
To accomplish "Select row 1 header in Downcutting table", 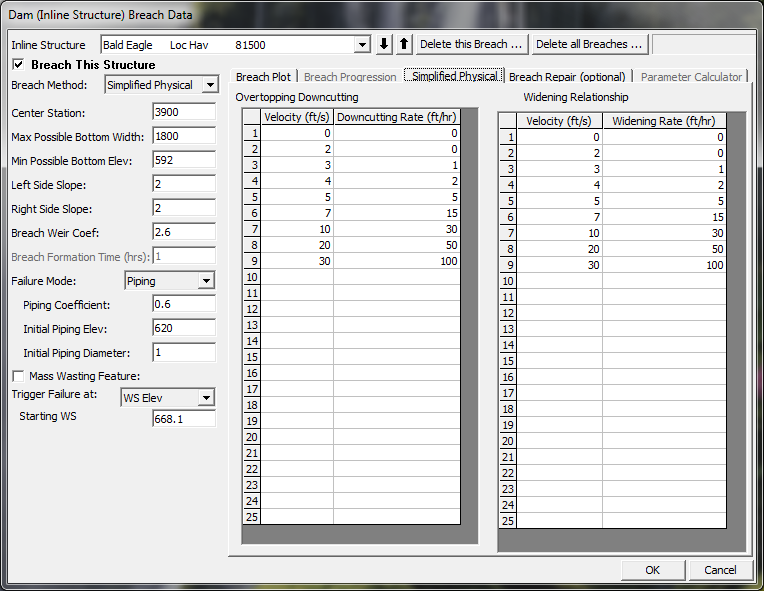I will tap(253, 133).
